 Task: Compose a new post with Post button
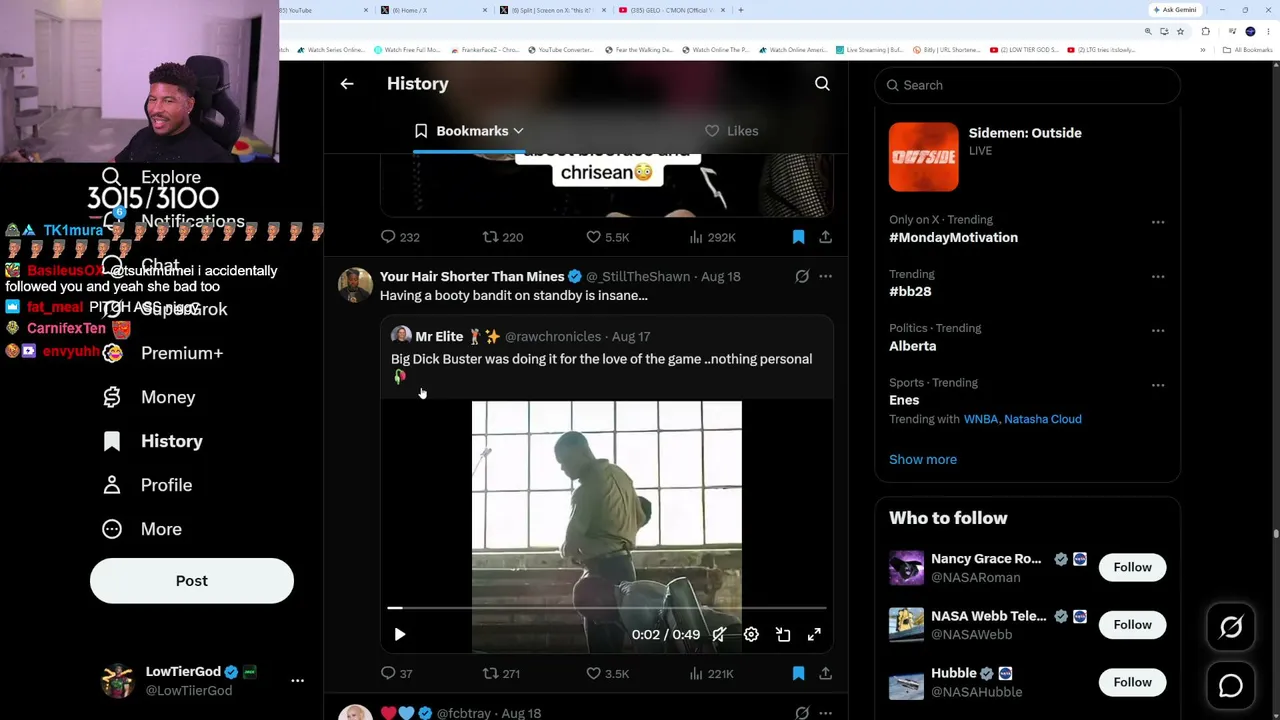click(192, 581)
